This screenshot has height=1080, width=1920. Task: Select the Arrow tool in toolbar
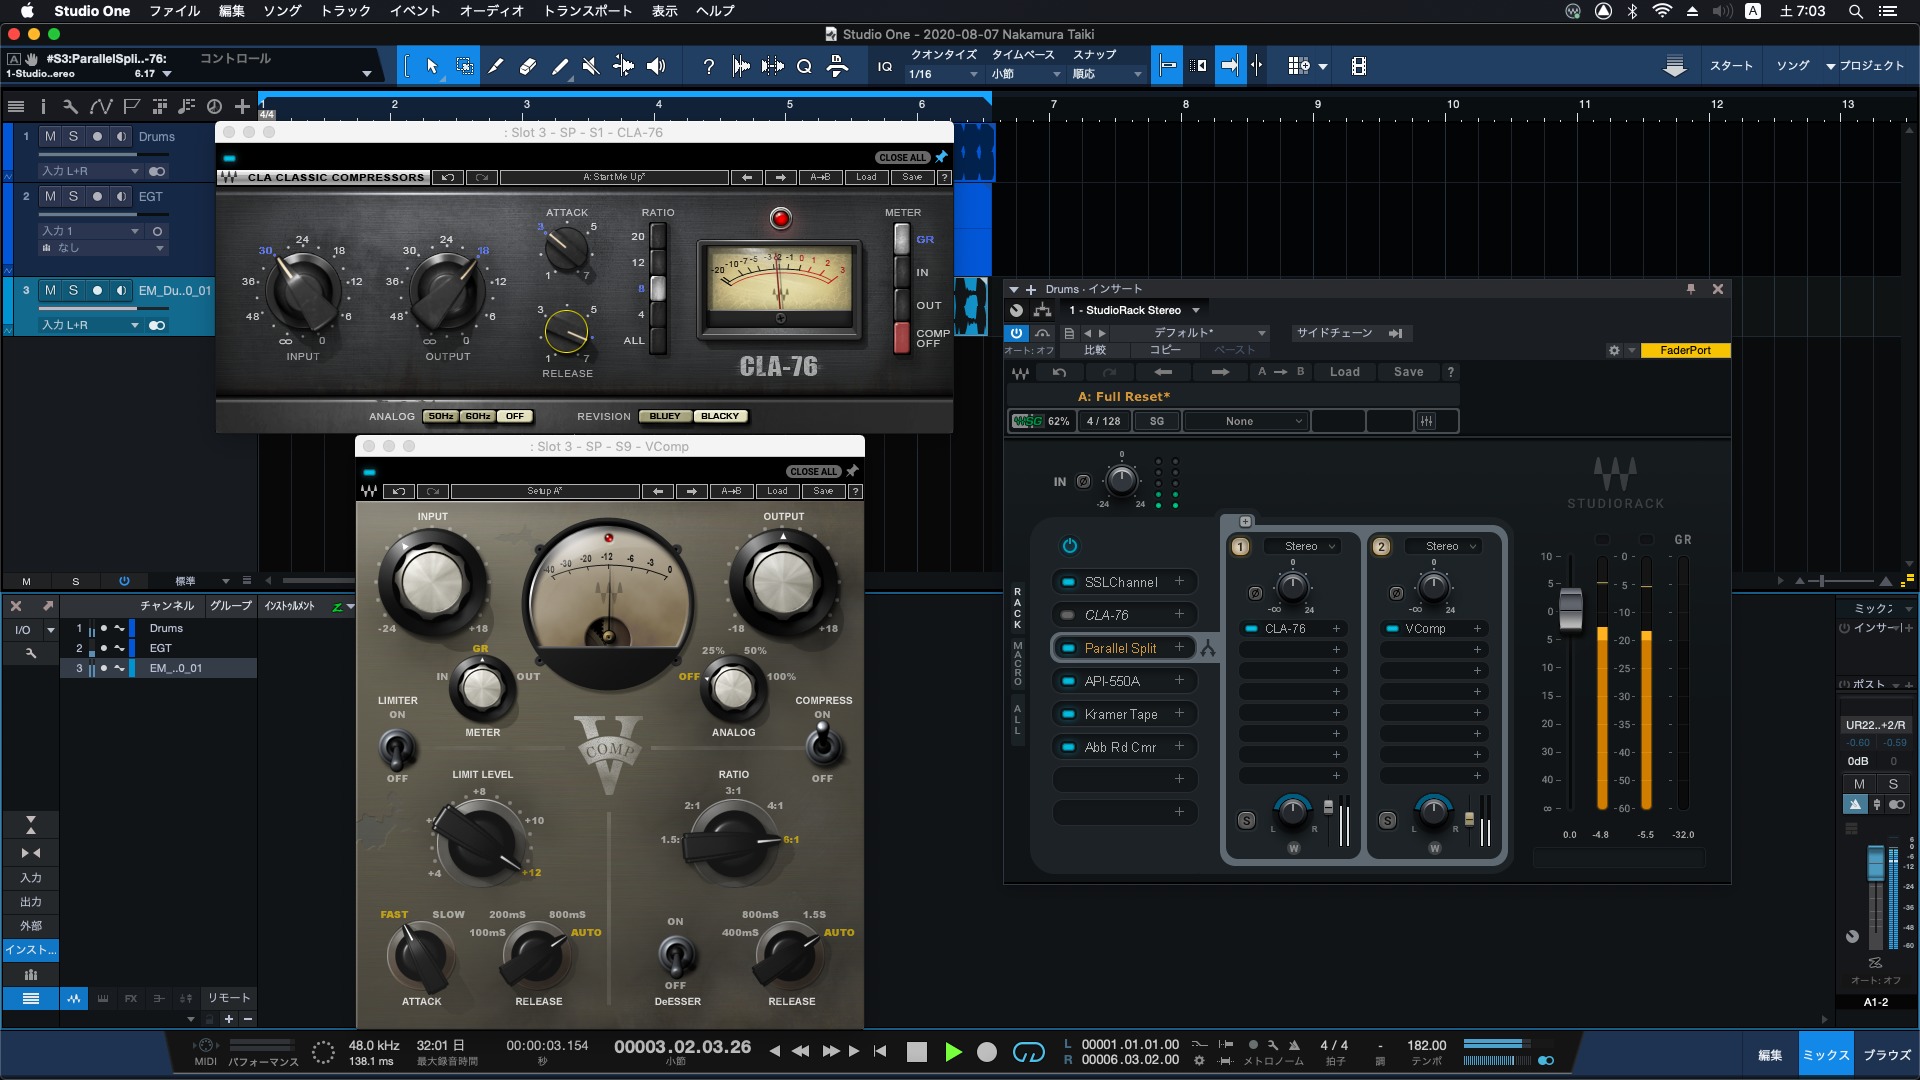(x=432, y=66)
